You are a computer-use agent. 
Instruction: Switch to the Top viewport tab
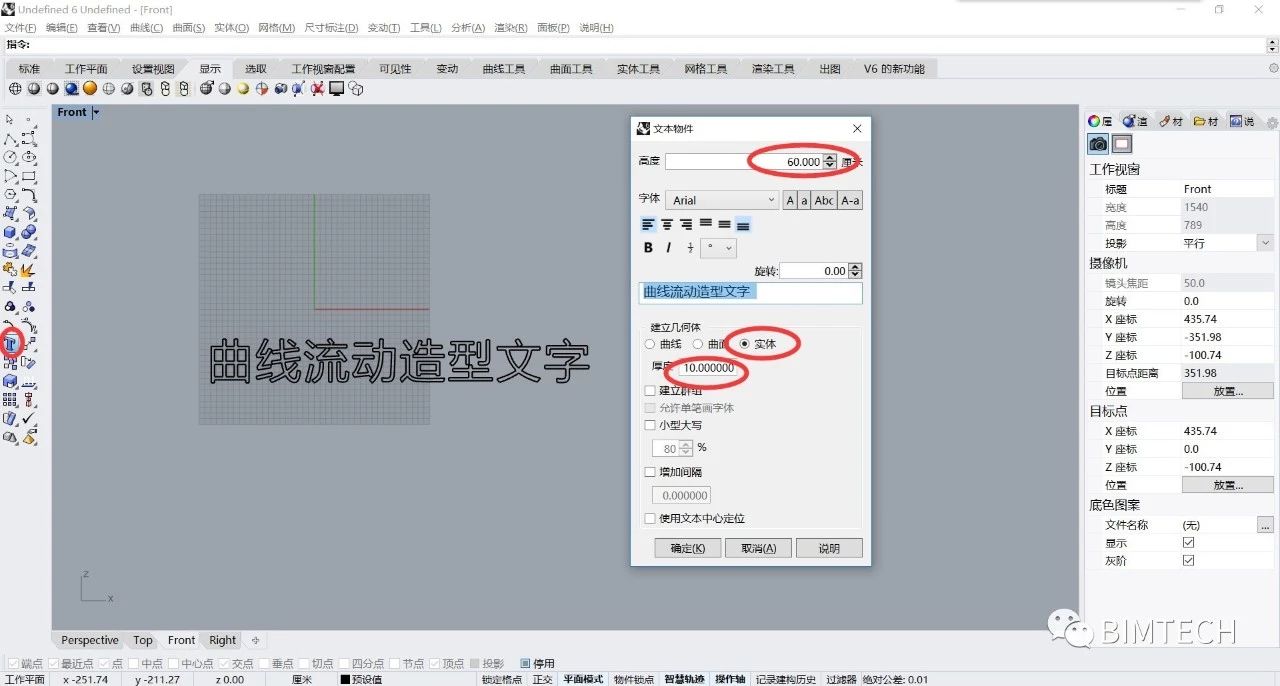point(143,640)
